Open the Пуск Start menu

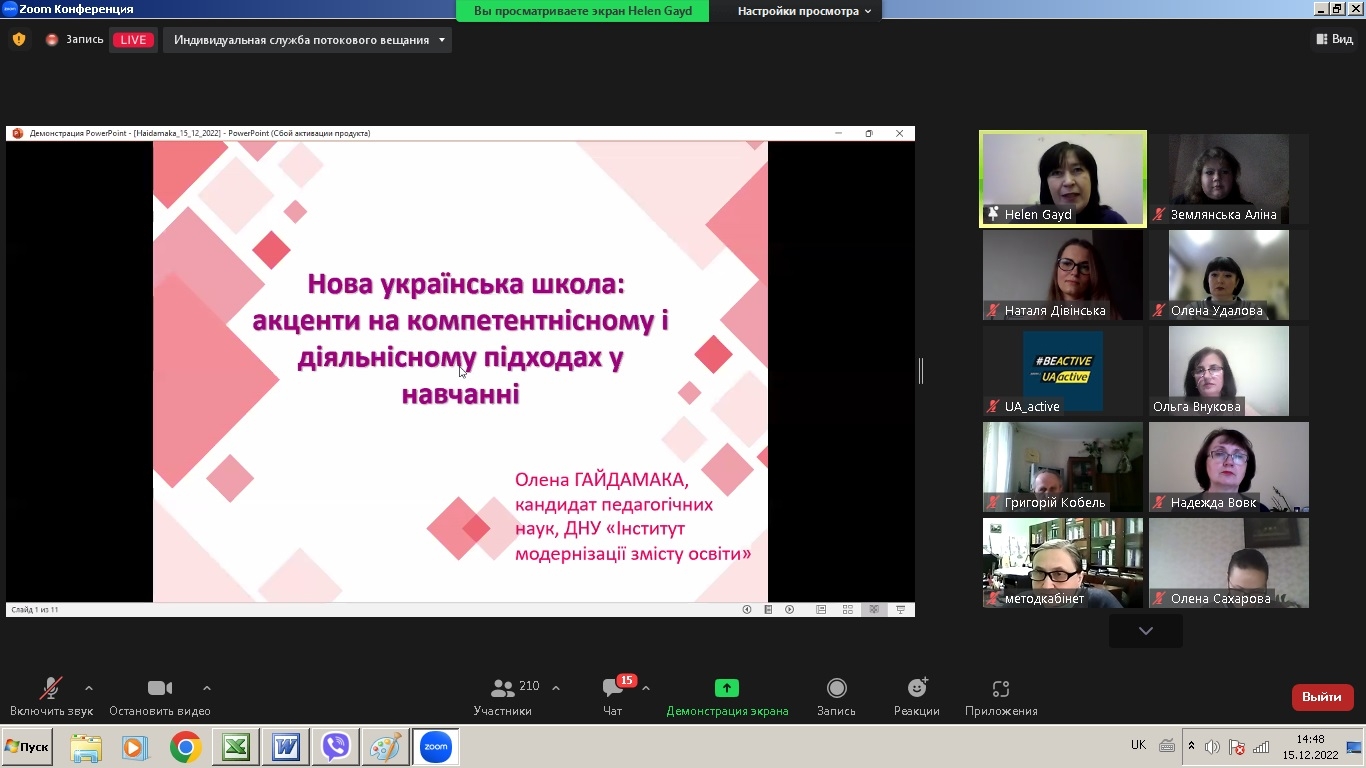(x=27, y=747)
